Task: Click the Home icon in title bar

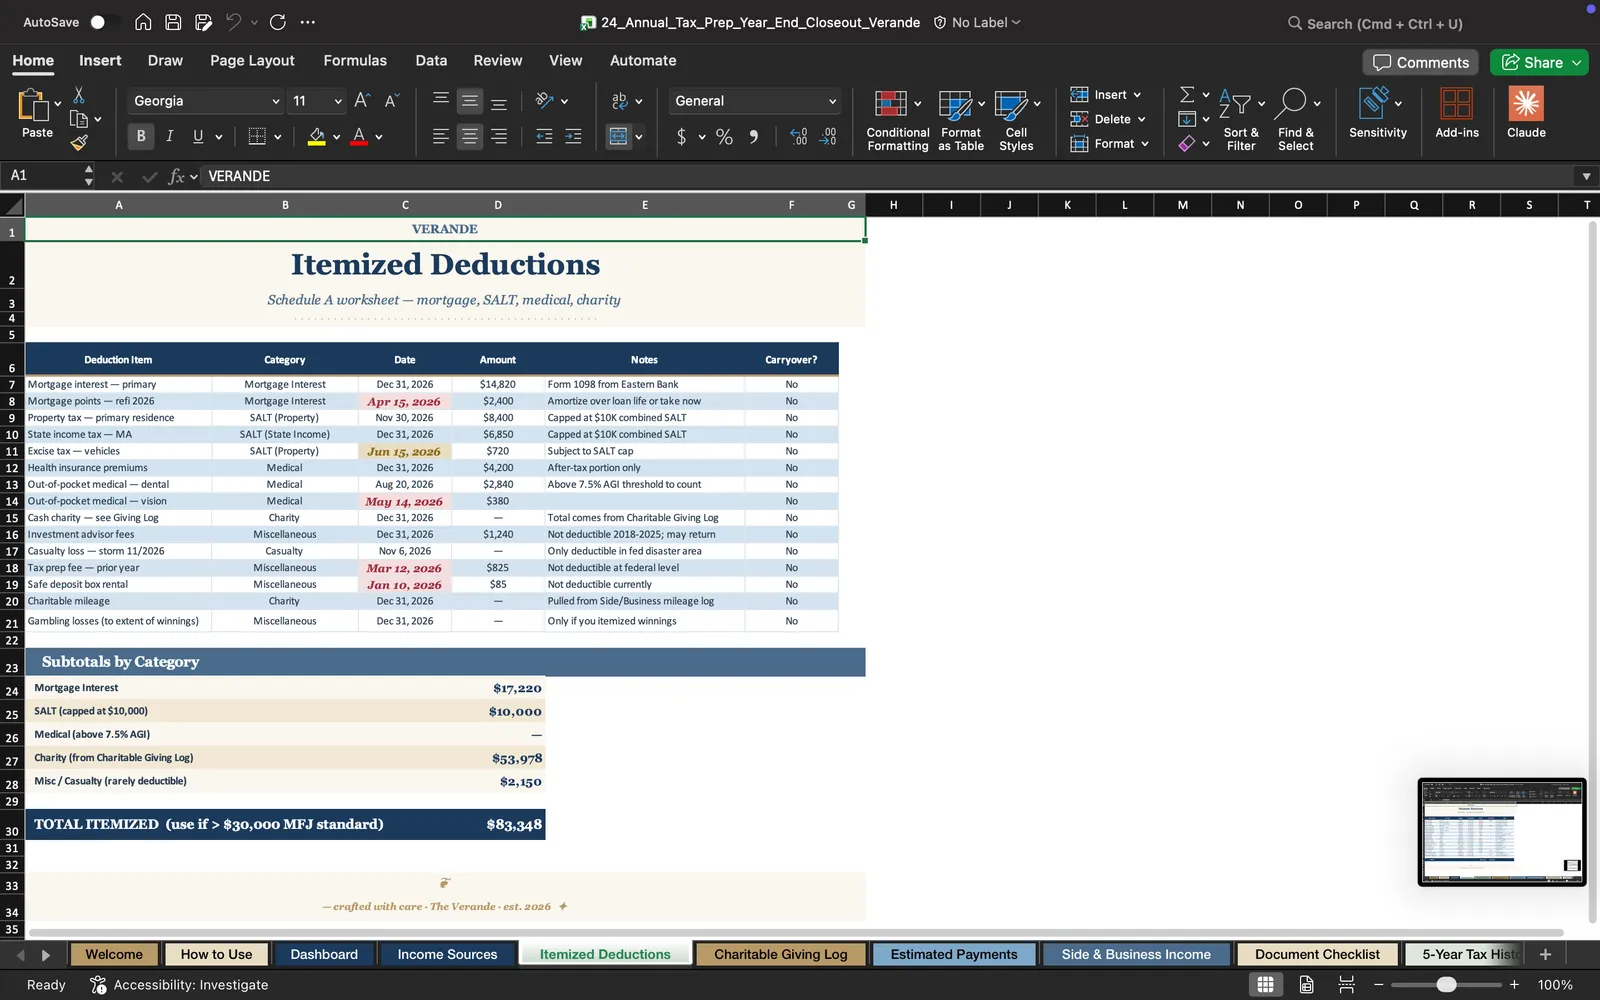Action: click(x=143, y=22)
